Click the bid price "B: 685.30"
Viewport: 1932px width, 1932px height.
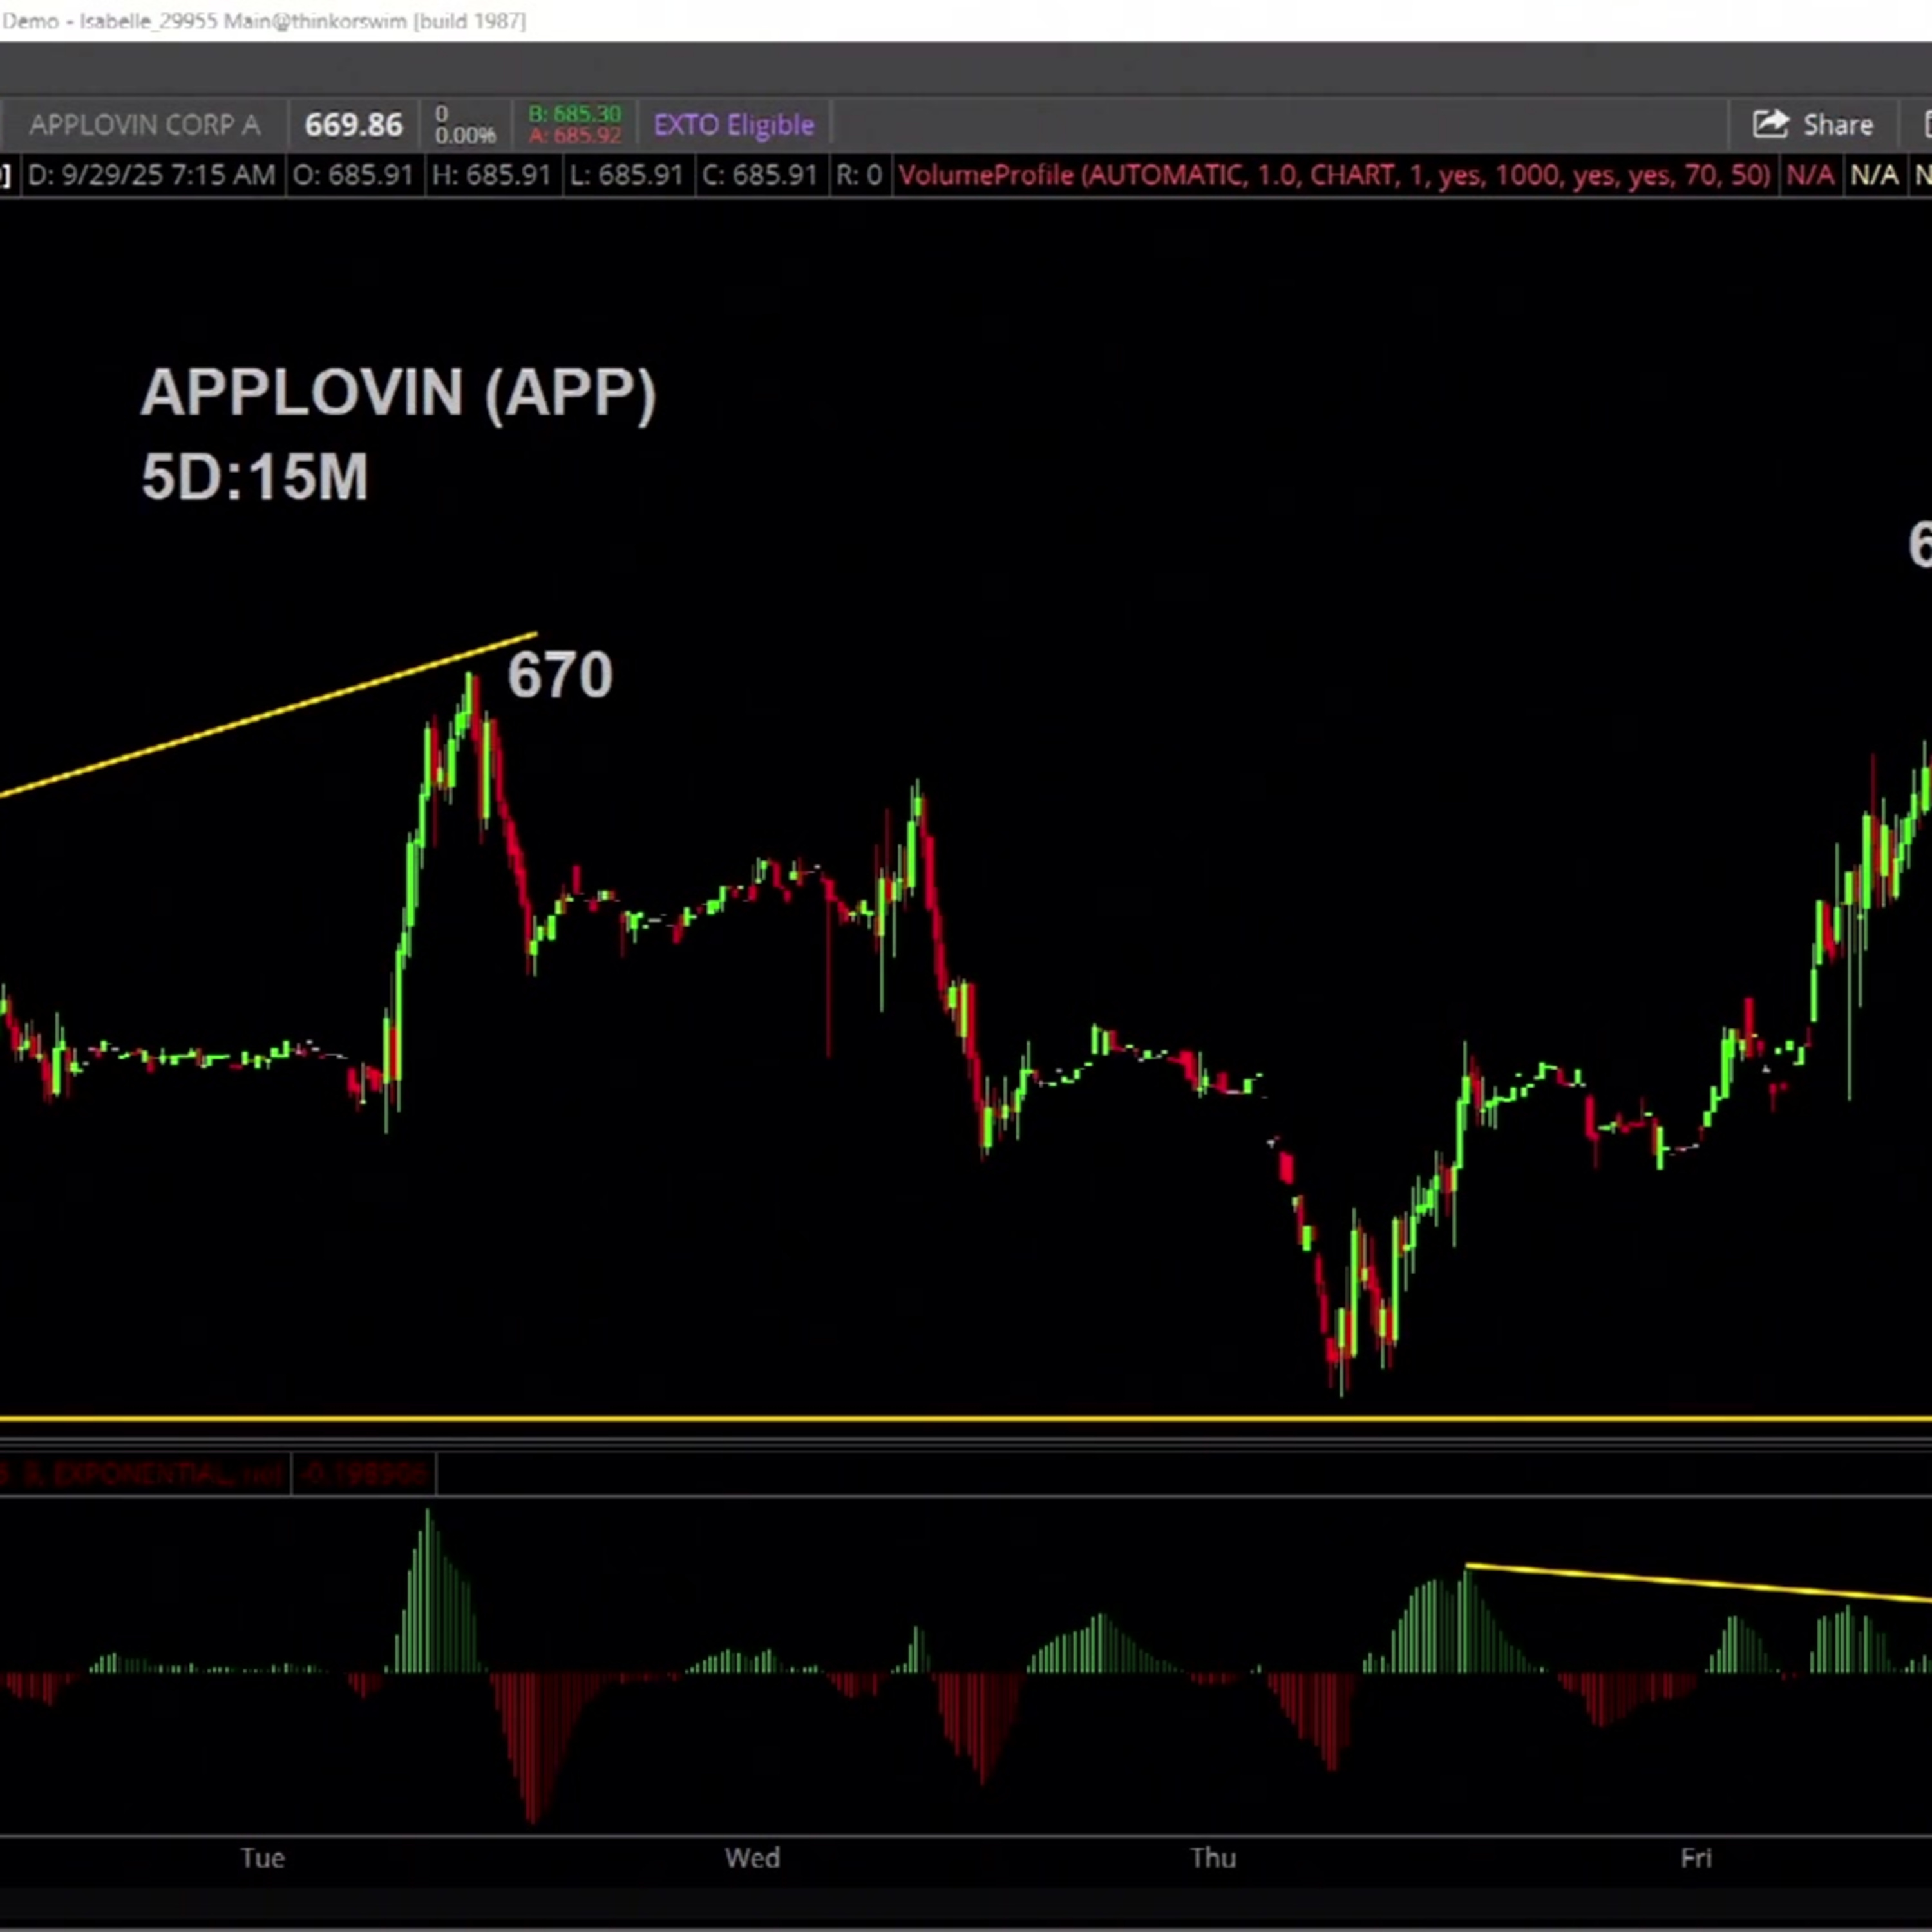[x=575, y=114]
